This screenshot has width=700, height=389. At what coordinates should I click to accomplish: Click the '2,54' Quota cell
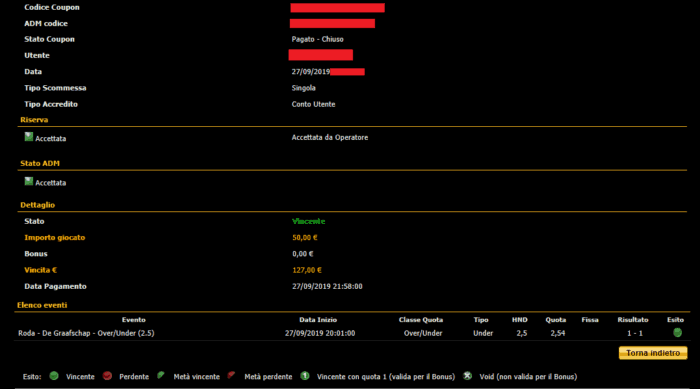pyautogui.click(x=558, y=333)
